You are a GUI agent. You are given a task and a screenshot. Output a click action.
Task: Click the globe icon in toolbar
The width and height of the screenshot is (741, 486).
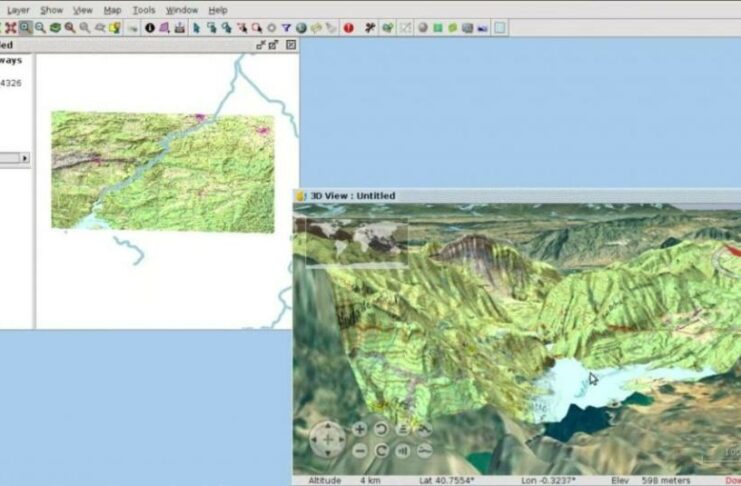(301, 28)
